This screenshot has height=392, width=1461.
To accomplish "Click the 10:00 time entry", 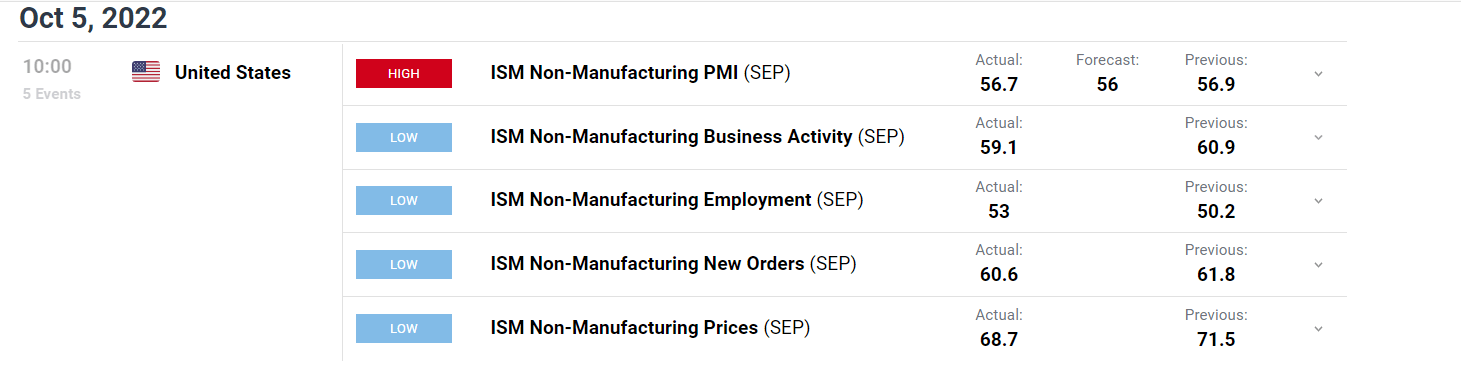I will pyautogui.click(x=47, y=67).
